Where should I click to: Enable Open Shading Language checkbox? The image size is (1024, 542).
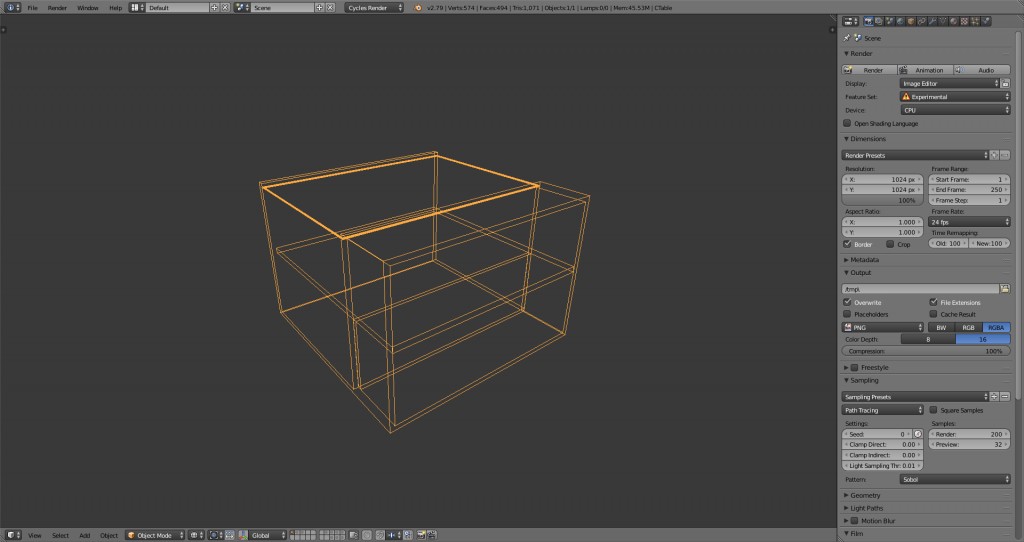coord(848,123)
